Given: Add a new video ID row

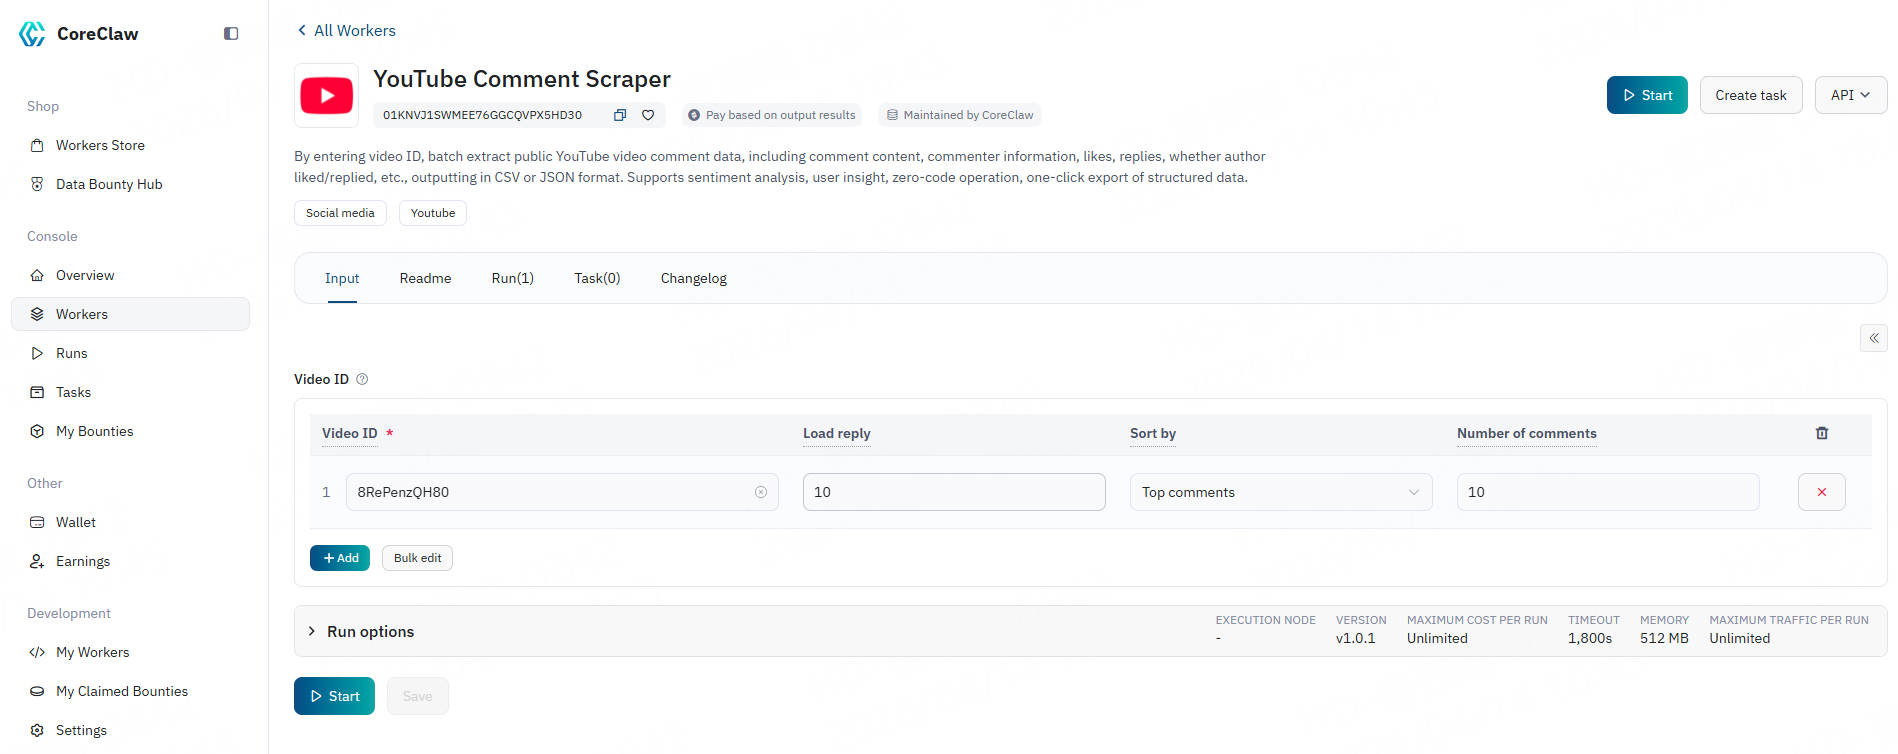Looking at the screenshot, I should point(340,558).
